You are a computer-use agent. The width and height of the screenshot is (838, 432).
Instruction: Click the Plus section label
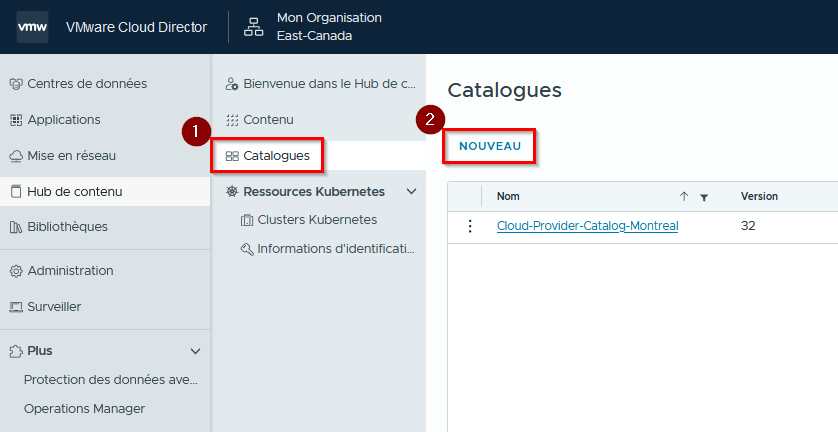(x=40, y=351)
